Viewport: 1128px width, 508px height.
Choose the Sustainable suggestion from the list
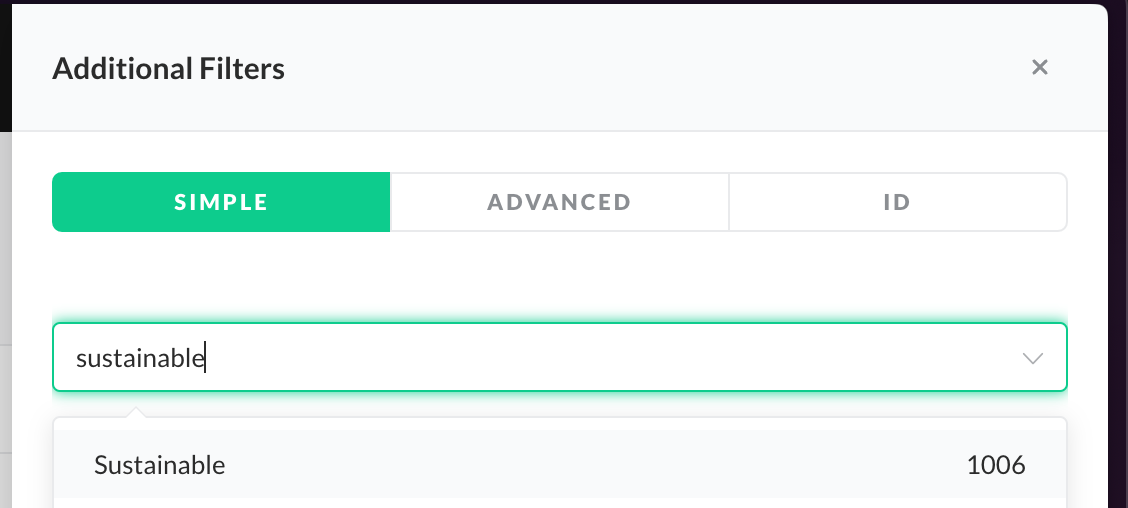point(160,465)
